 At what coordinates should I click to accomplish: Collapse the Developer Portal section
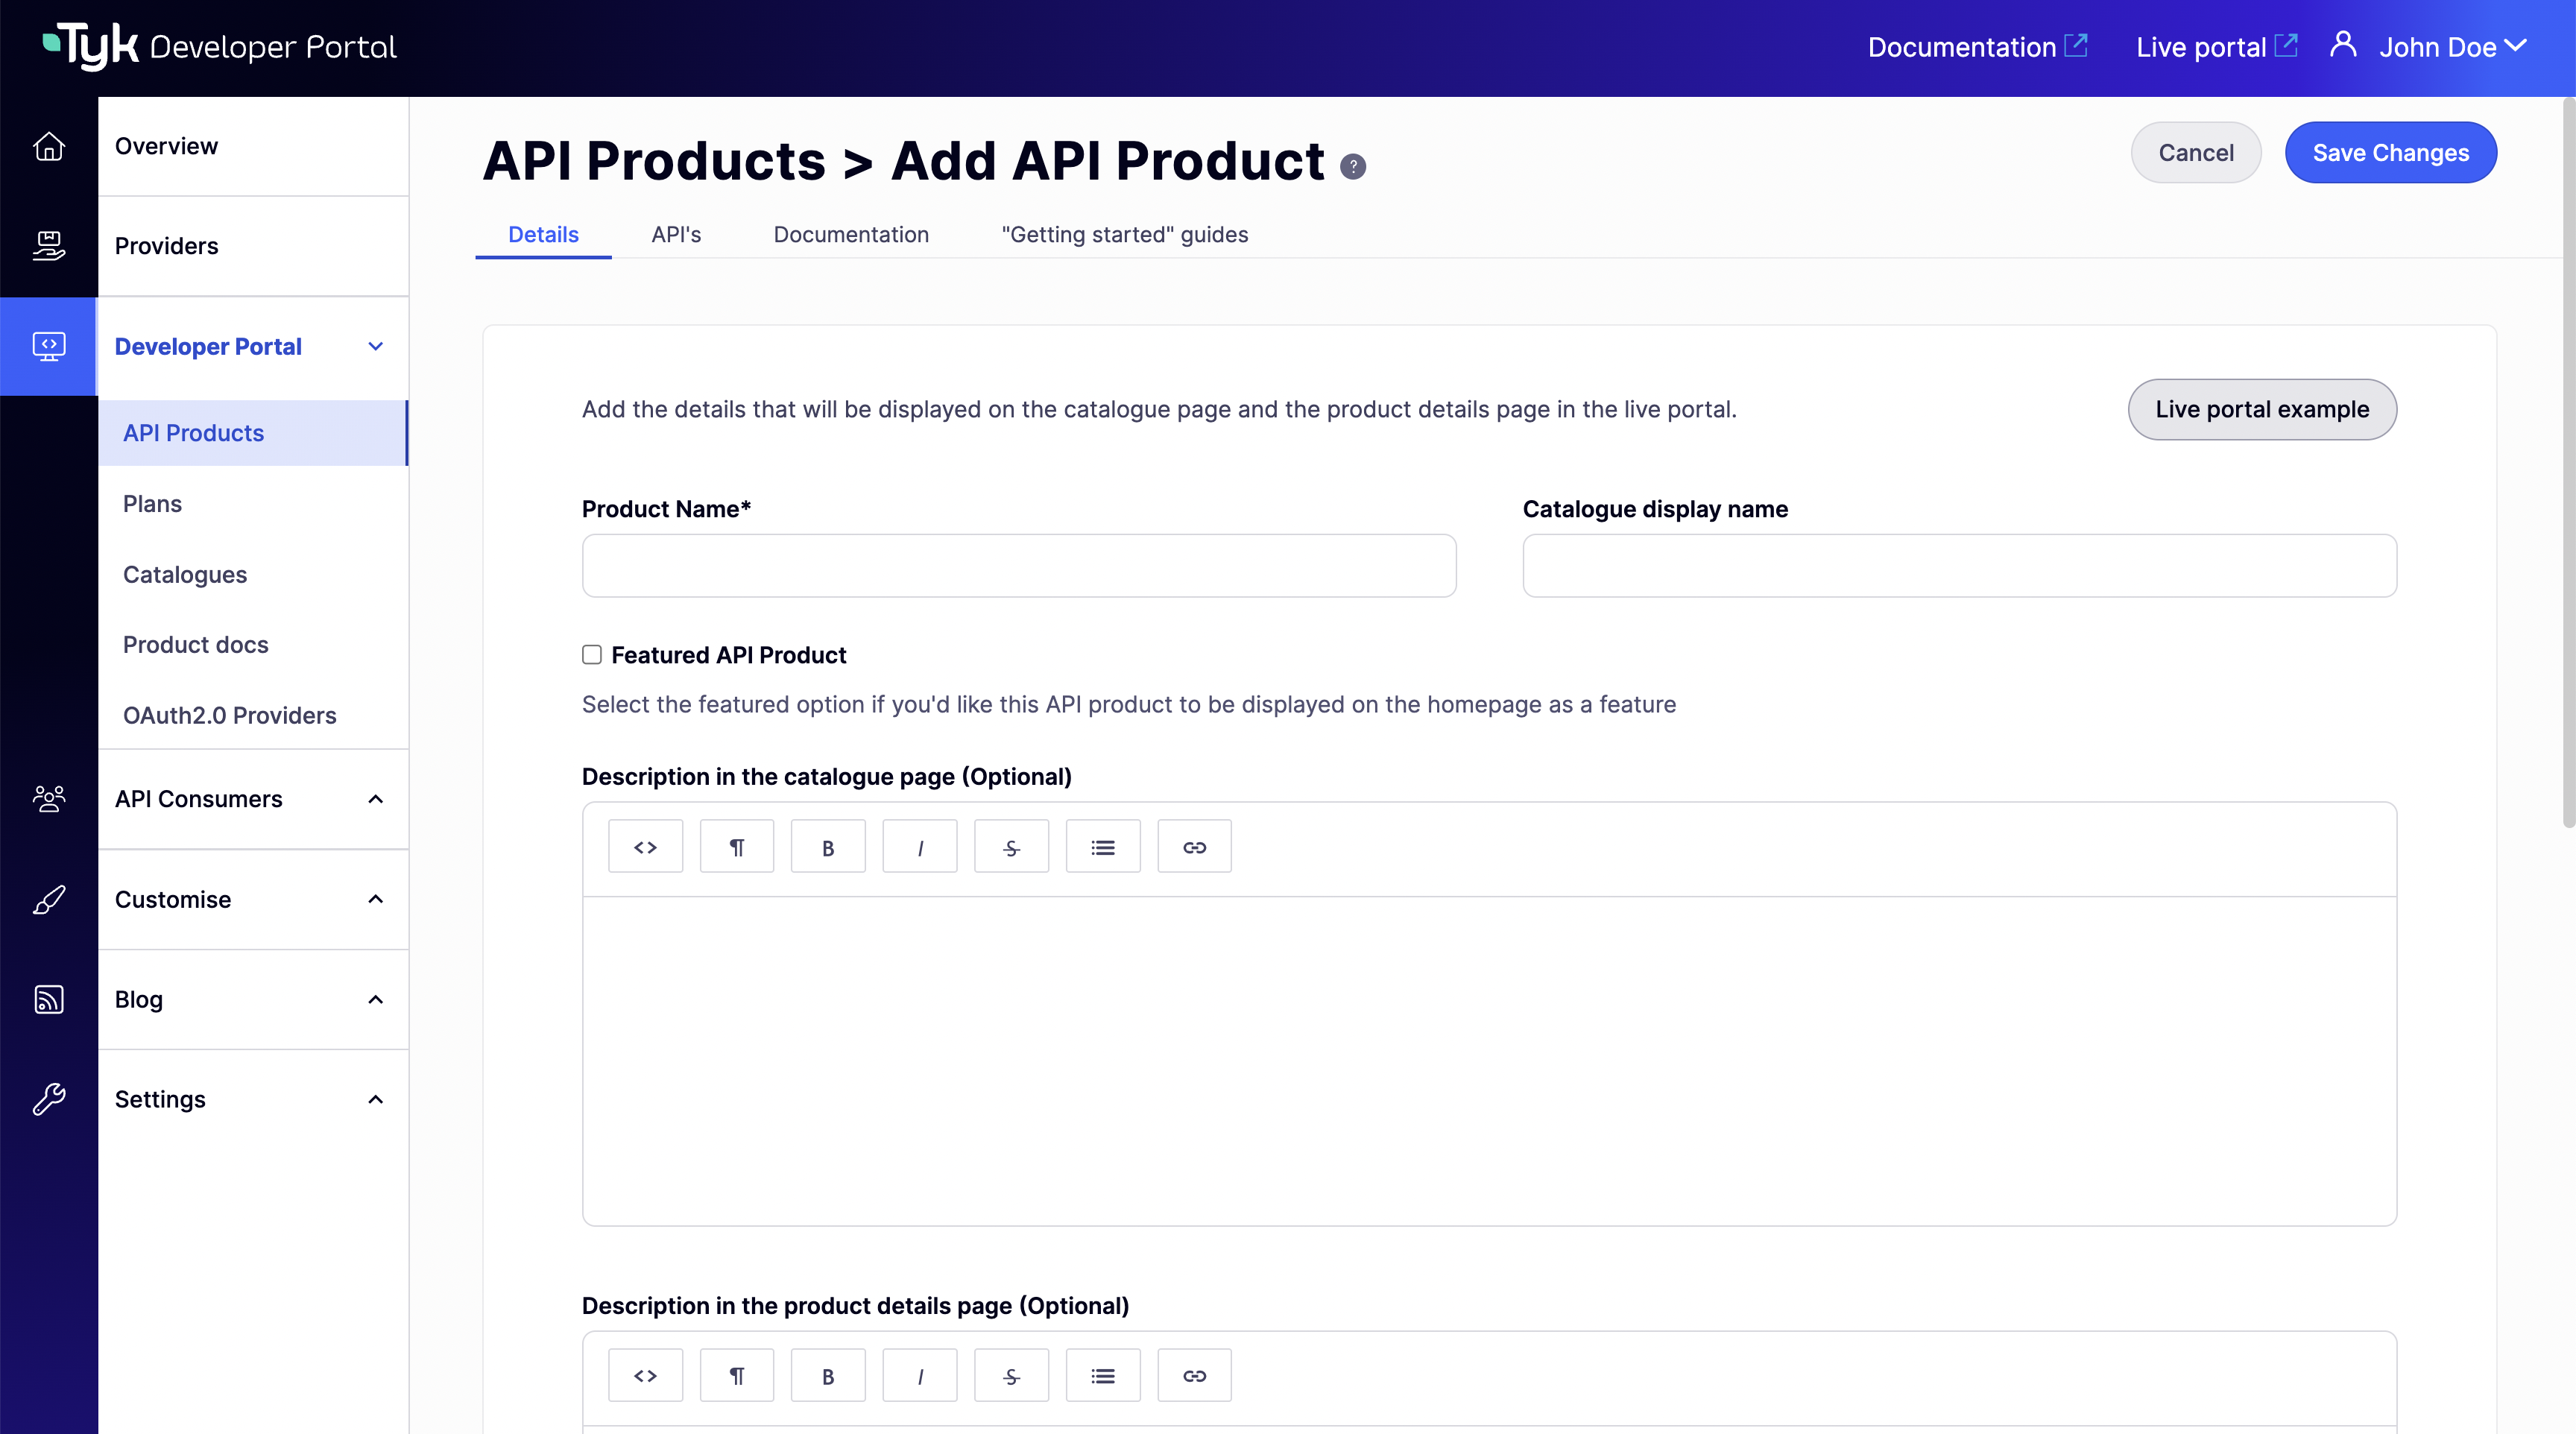point(375,346)
